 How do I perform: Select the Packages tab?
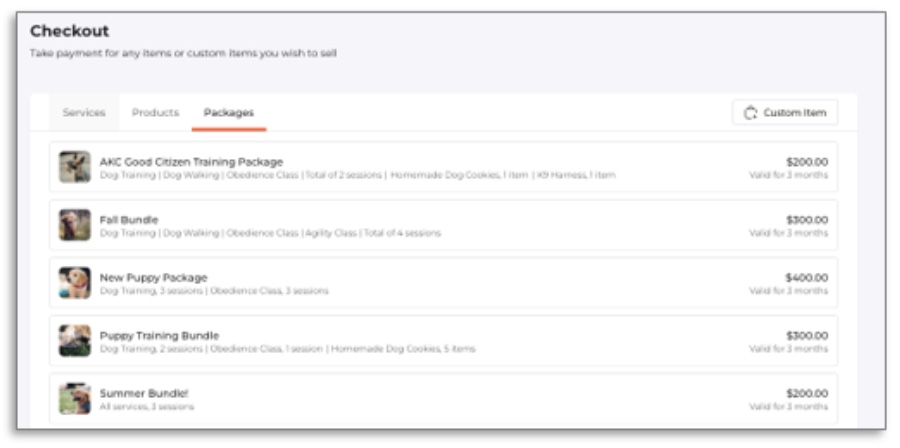pyautogui.click(x=228, y=113)
